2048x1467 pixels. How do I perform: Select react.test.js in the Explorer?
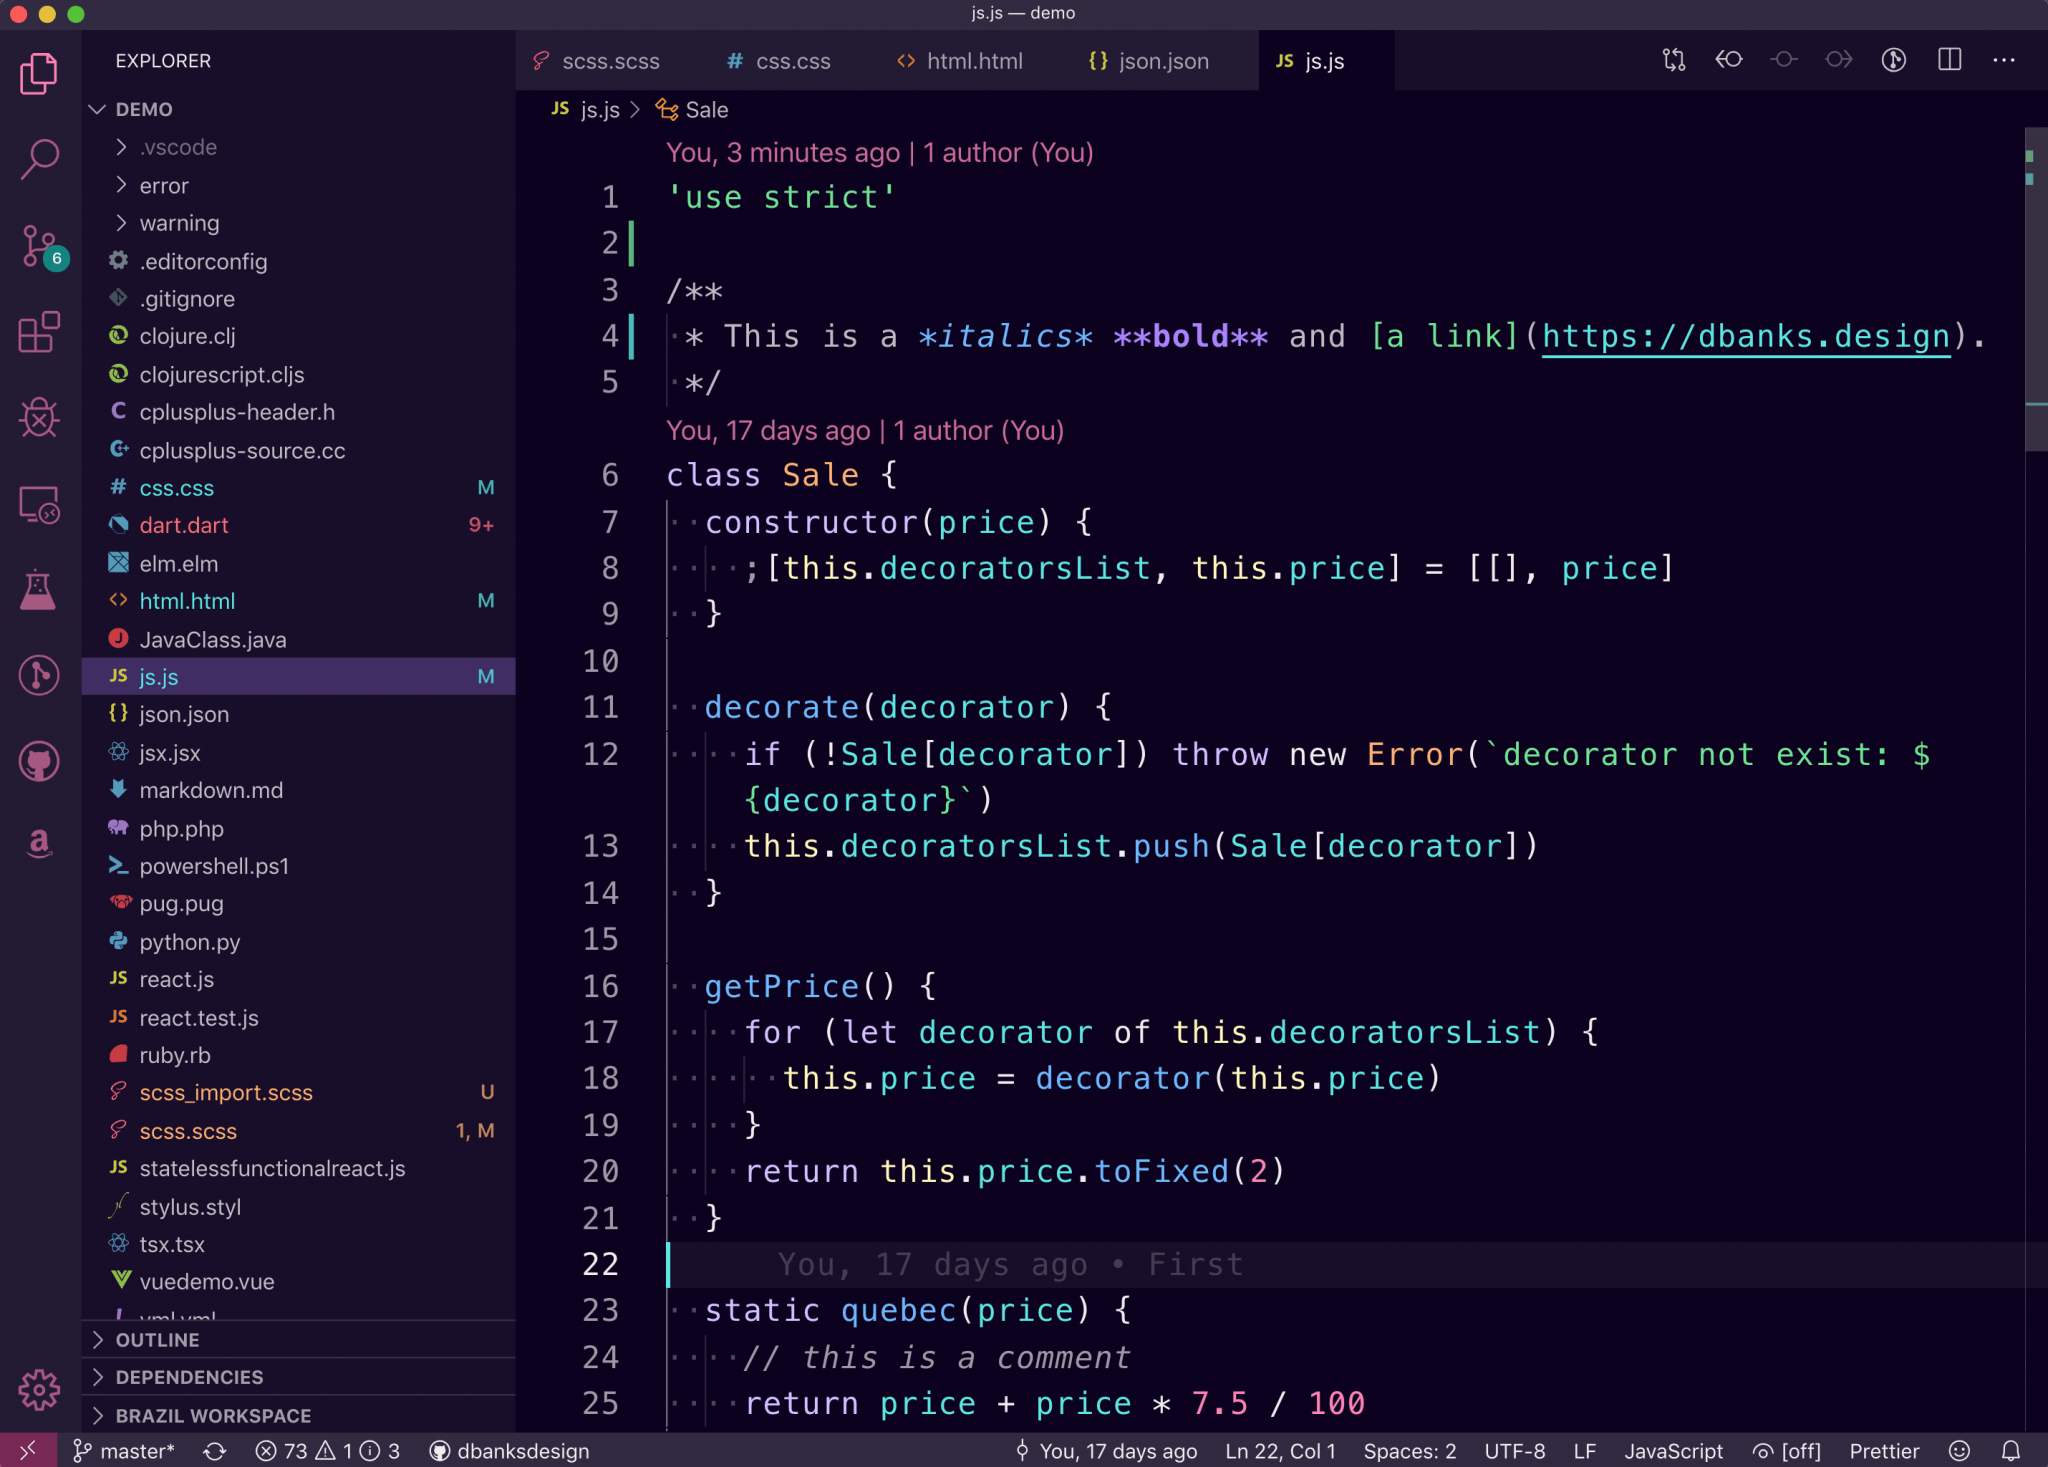(199, 1017)
